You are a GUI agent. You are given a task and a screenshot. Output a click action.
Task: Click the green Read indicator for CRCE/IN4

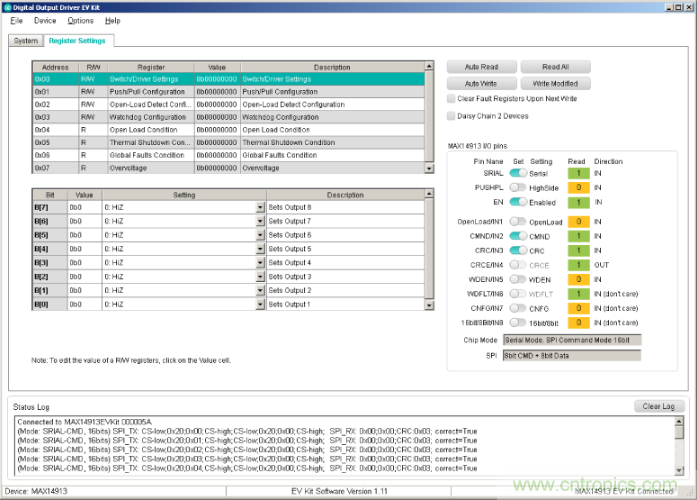(577, 265)
